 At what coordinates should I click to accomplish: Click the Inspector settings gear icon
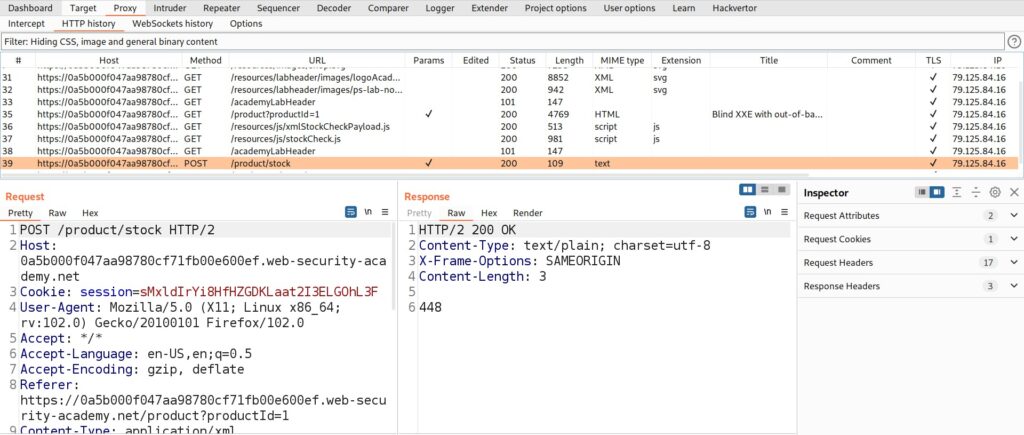coord(994,192)
